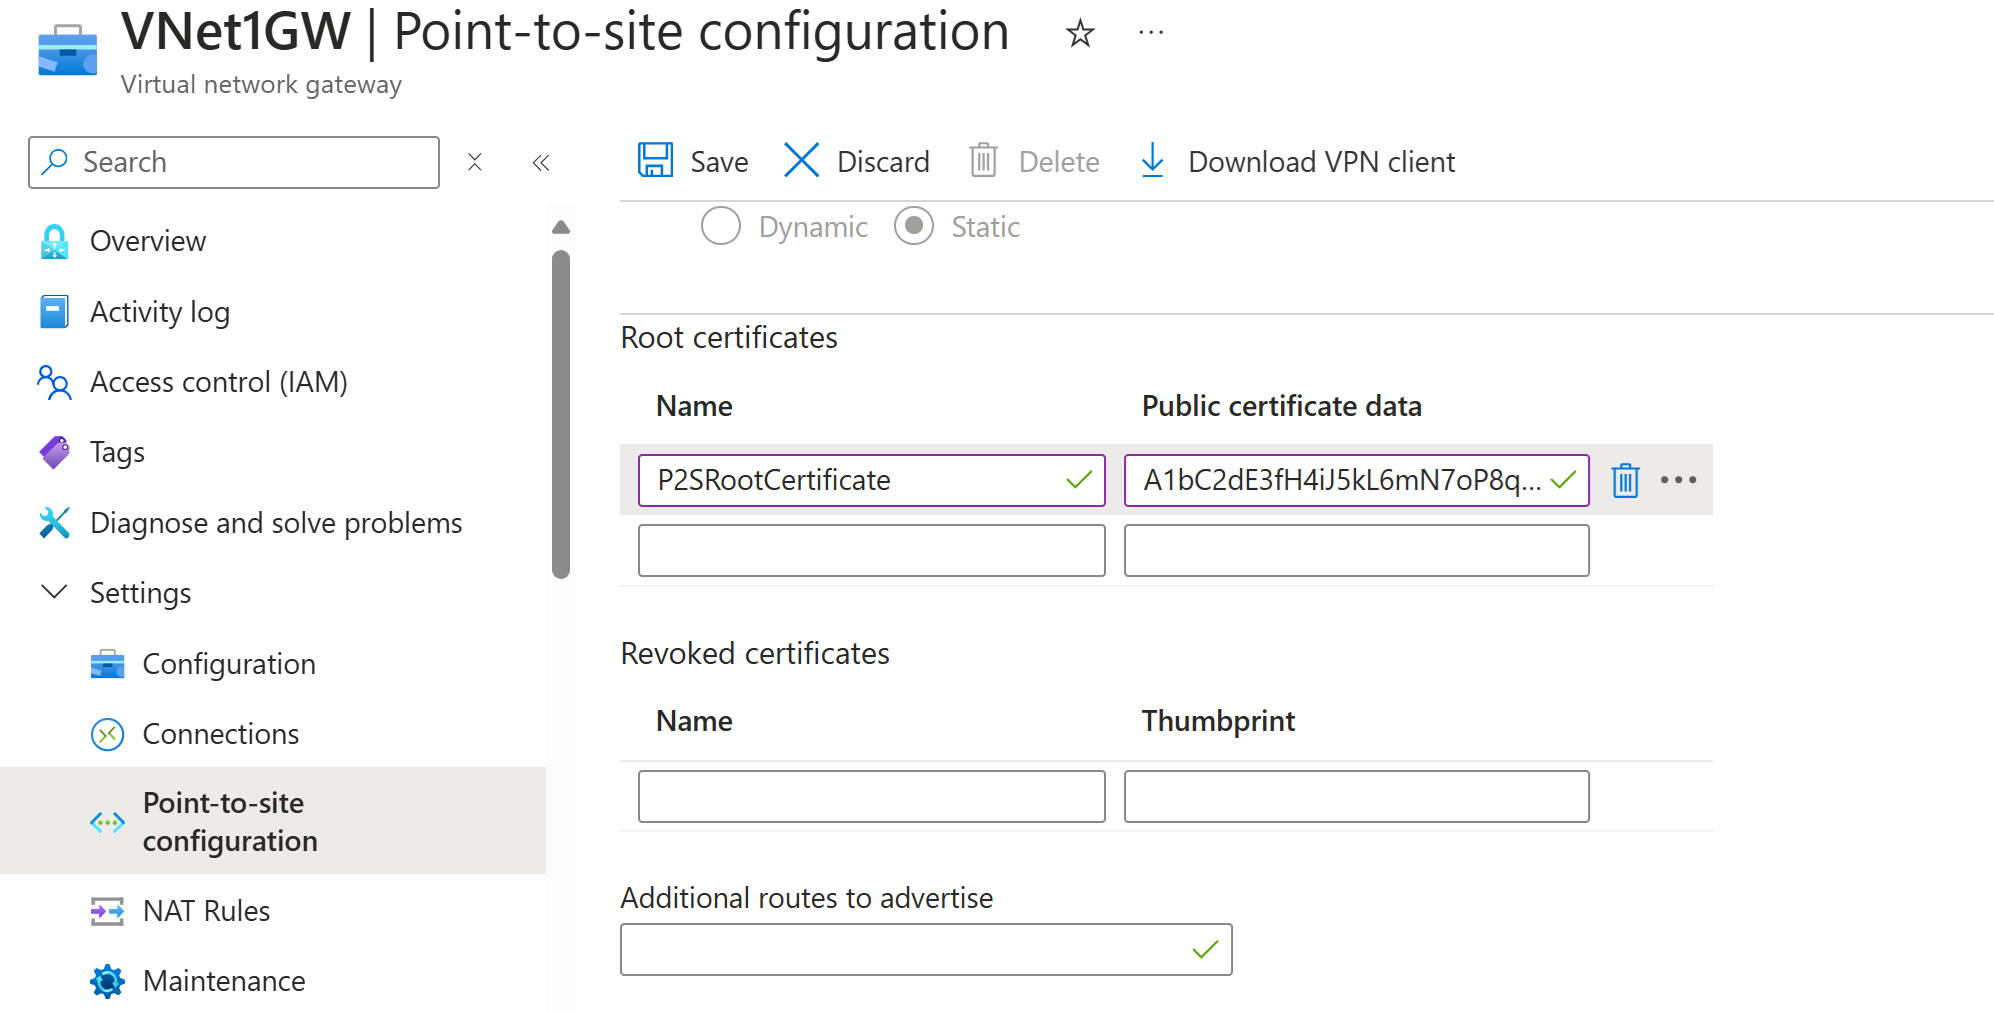Click the Download VPN client arrow icon

point(1152,160)
